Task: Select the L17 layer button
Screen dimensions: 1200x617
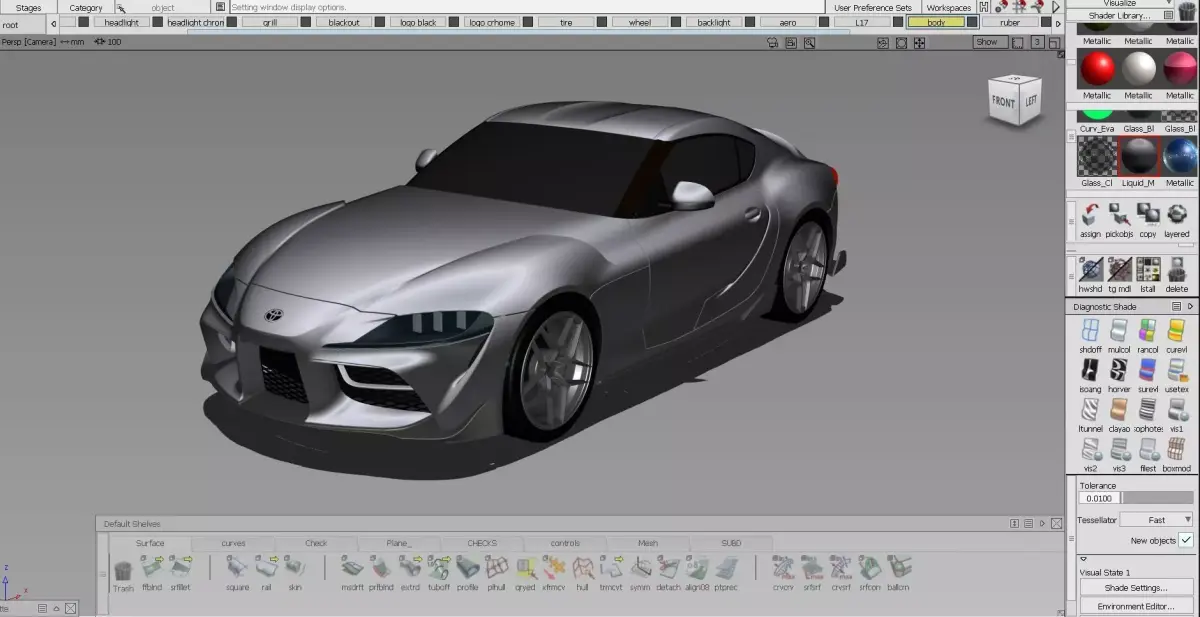Action: (862, 22)
